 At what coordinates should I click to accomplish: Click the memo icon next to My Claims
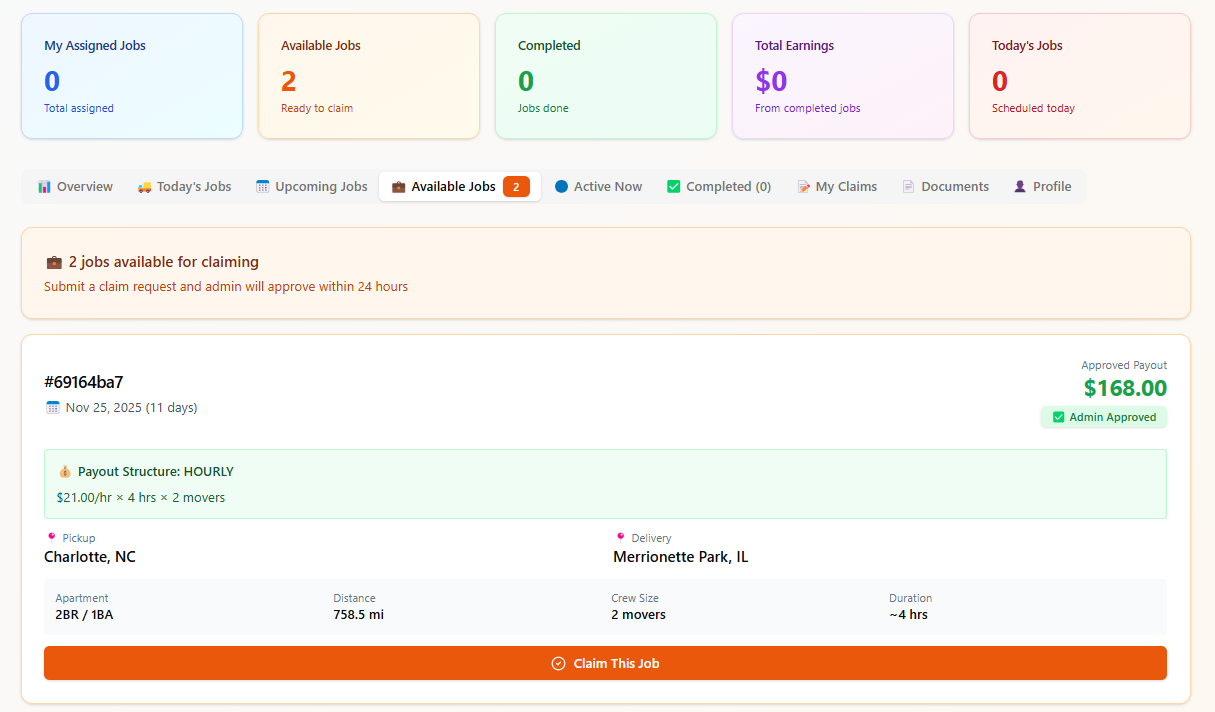(803, 187)
